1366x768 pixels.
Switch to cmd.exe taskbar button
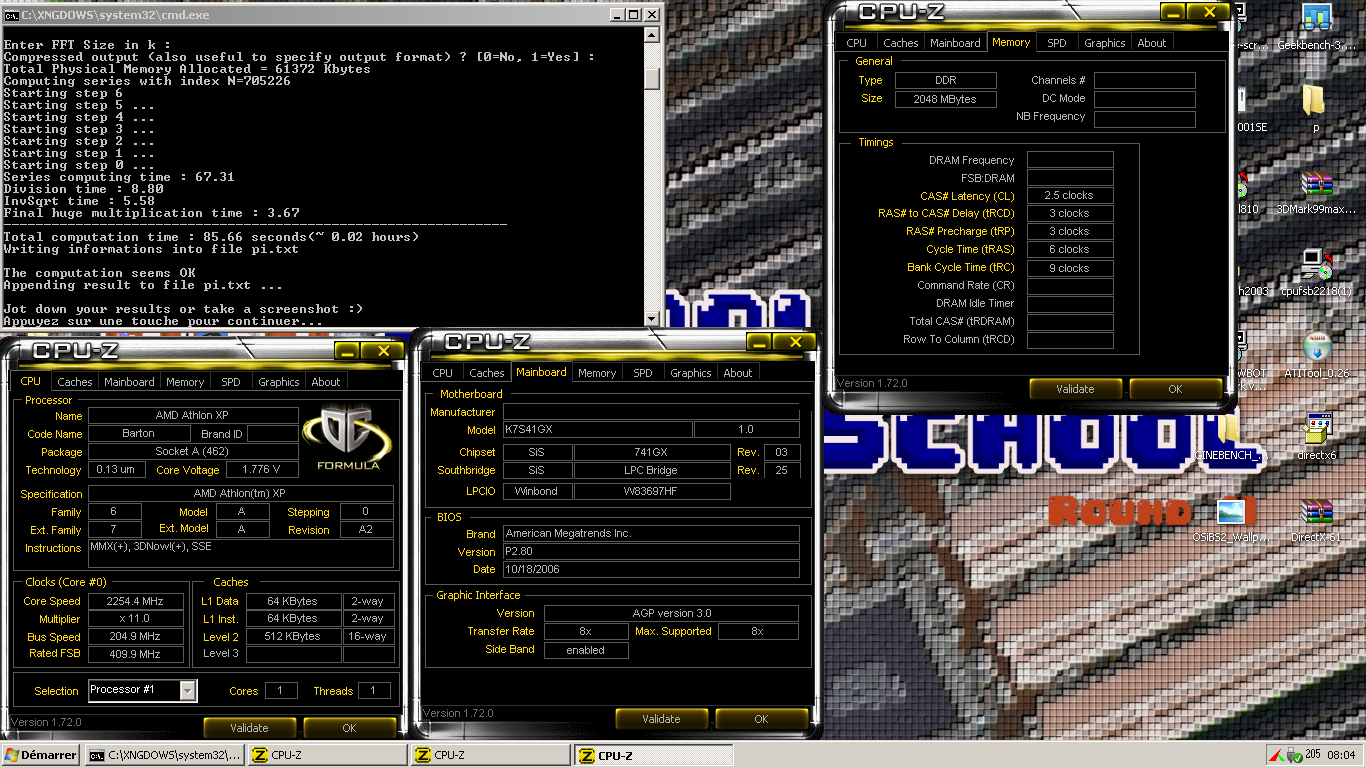coord(164,755)
